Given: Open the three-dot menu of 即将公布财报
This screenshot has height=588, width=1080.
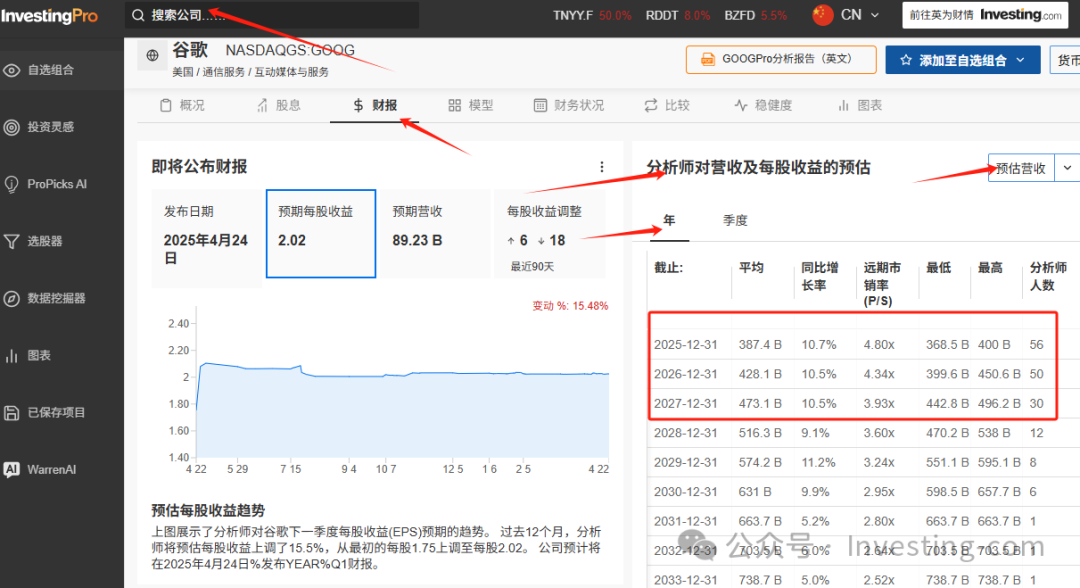Looking at the screenshot, I should pos(602,167).
